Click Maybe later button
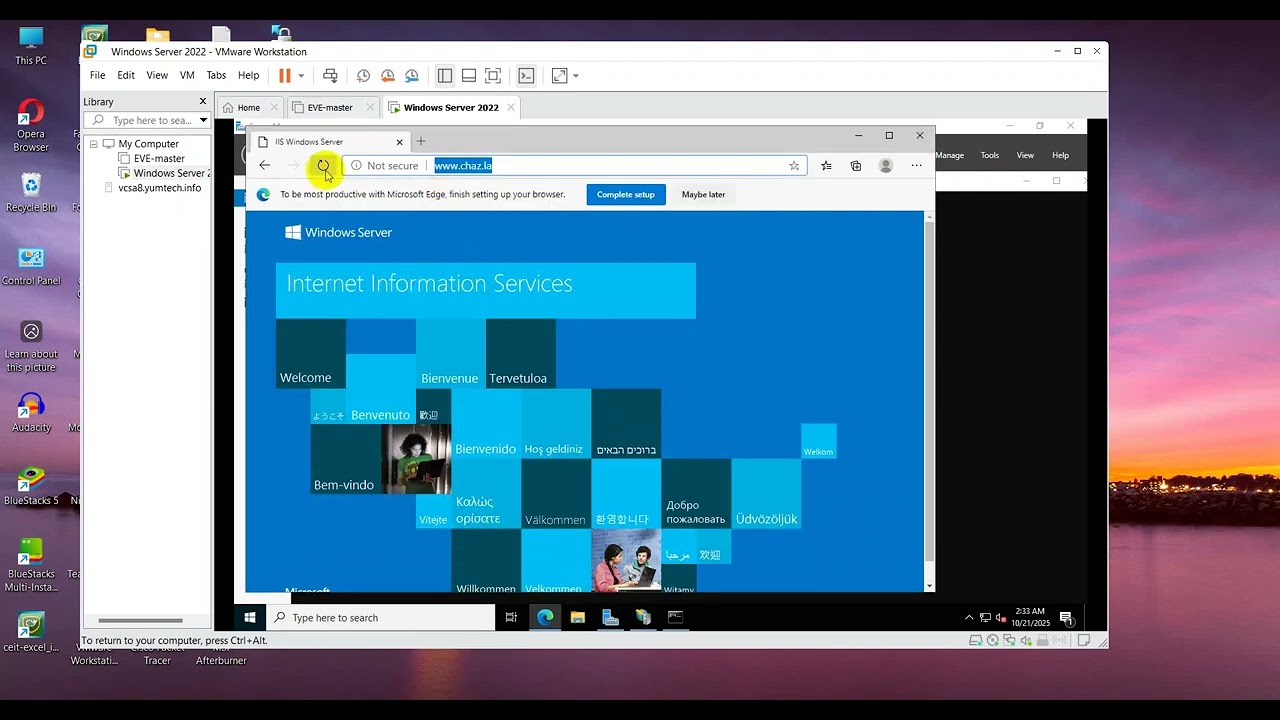This screenshot has height=720, width=1280. (703, 195)
